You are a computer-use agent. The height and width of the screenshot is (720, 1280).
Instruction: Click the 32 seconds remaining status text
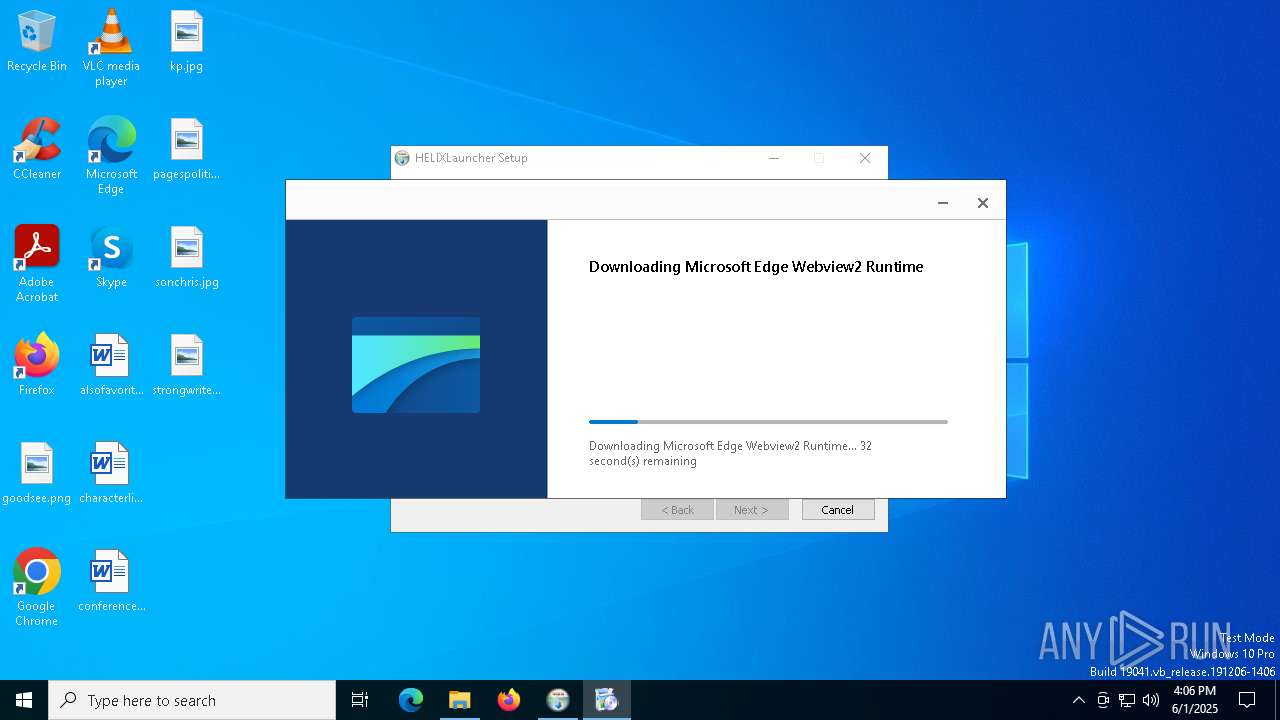[x=730, y=454]
